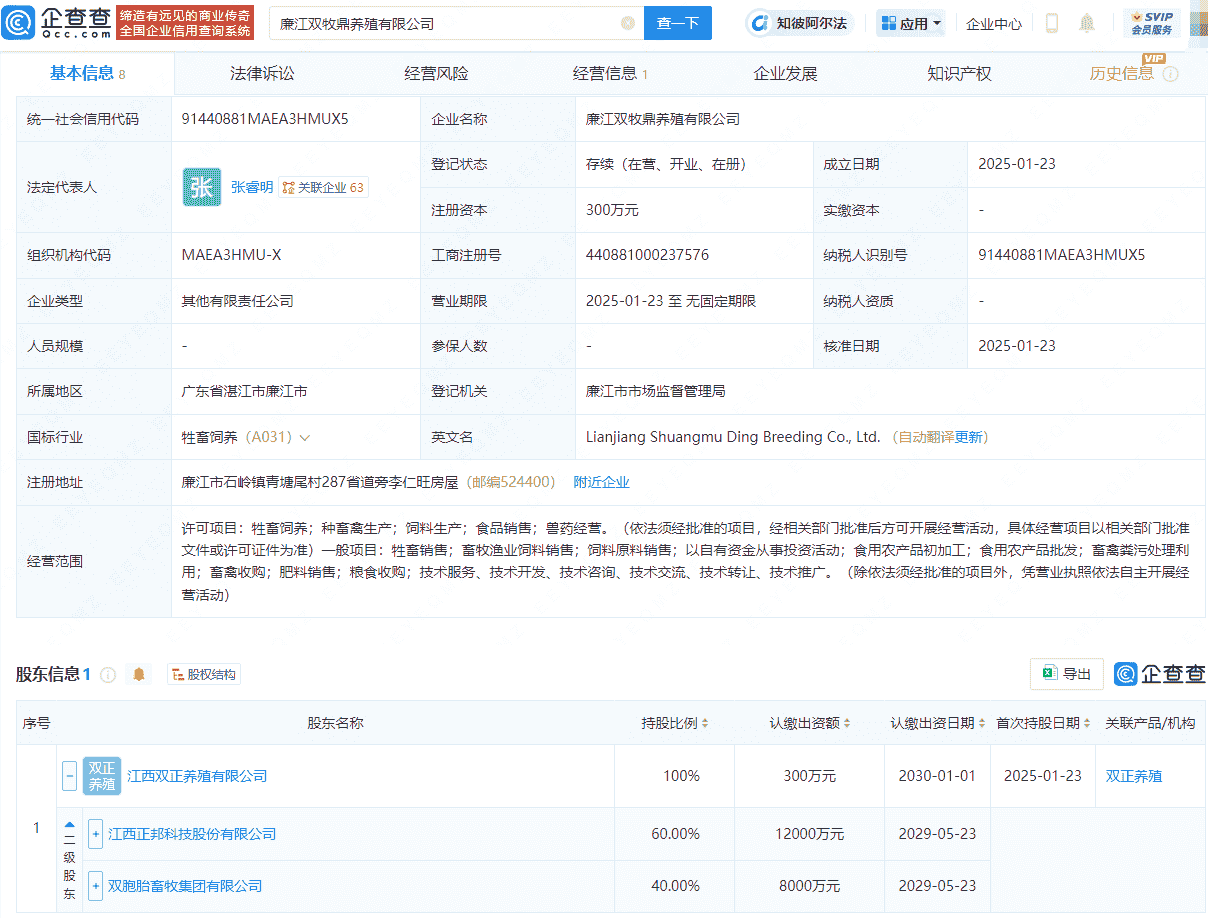This screenshot has height=918, width=1208.
Task: Click the blue 查一下 search button
Action: (x=677, y=22)
